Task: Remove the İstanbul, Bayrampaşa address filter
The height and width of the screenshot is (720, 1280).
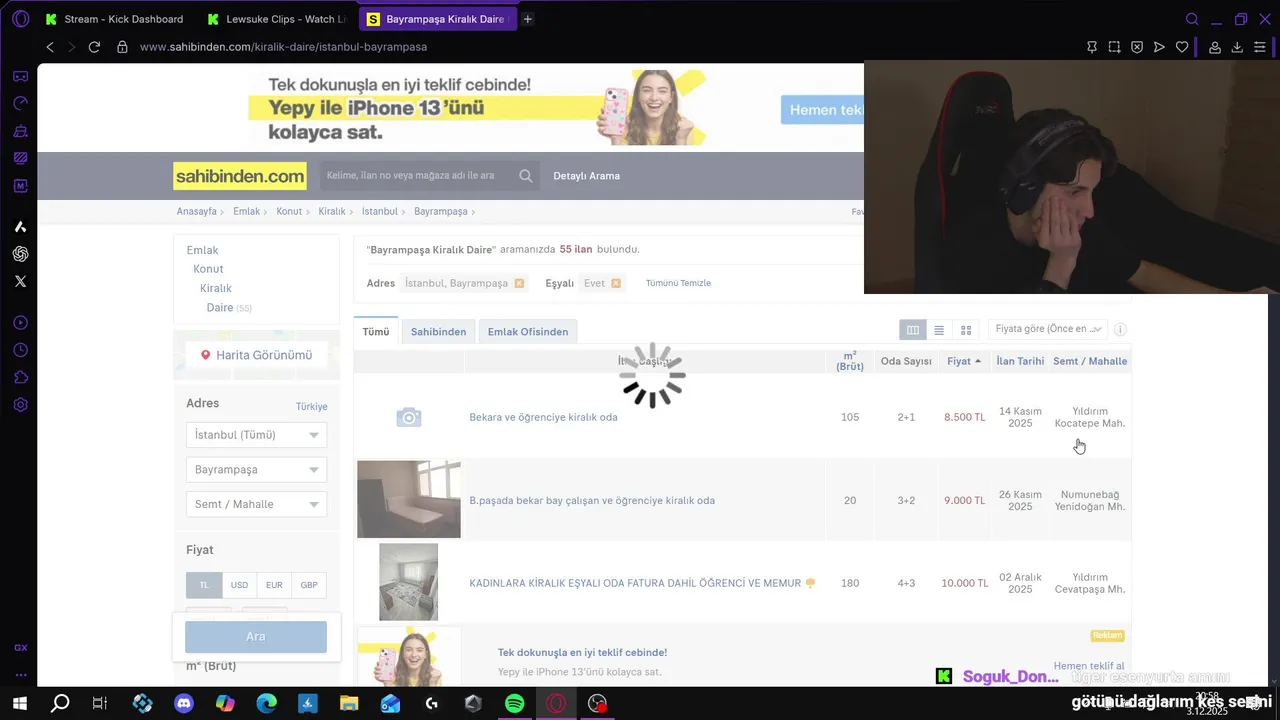Action: pos(519,283)
